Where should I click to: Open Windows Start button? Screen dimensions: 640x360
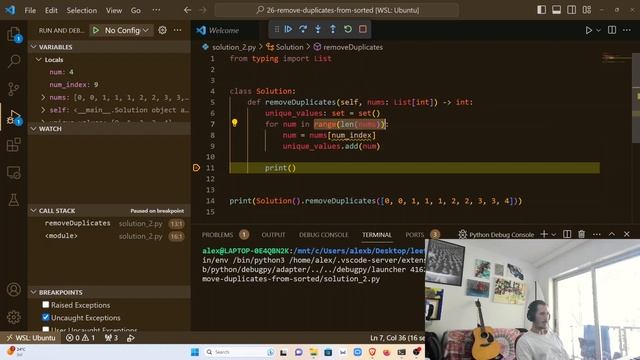click(195, 352)
